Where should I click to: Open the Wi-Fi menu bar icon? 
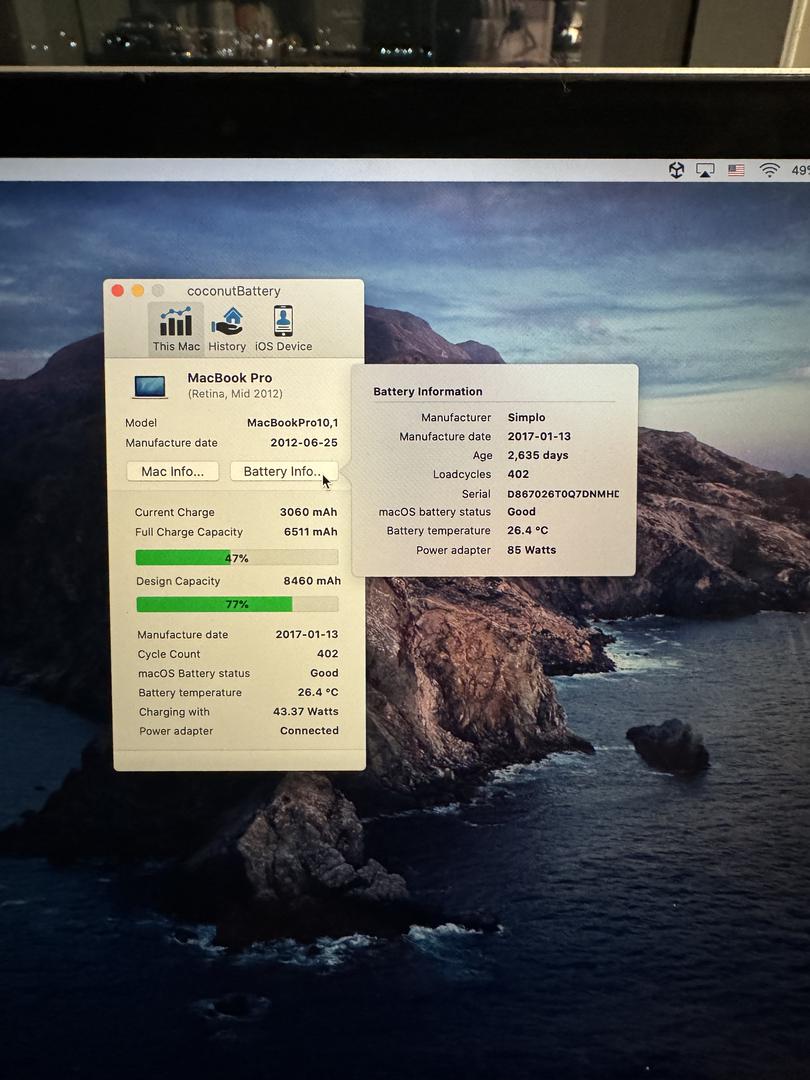[x=769, y=170]
